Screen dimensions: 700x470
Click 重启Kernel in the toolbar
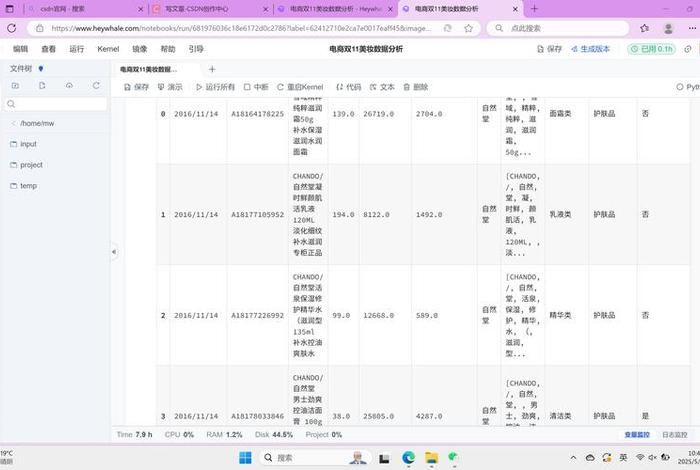pyautogui.click(x=300, y=87)
